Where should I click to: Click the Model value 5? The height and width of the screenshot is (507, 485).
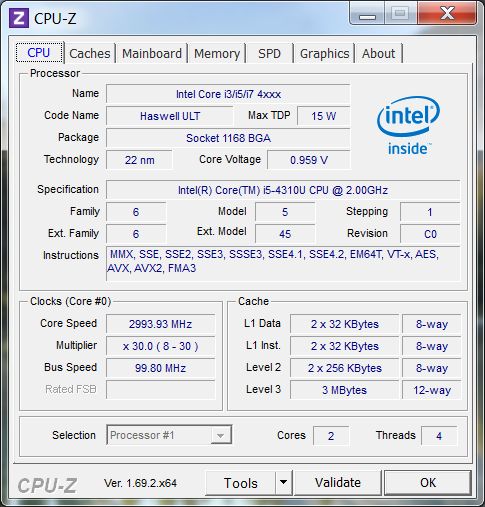285,212
